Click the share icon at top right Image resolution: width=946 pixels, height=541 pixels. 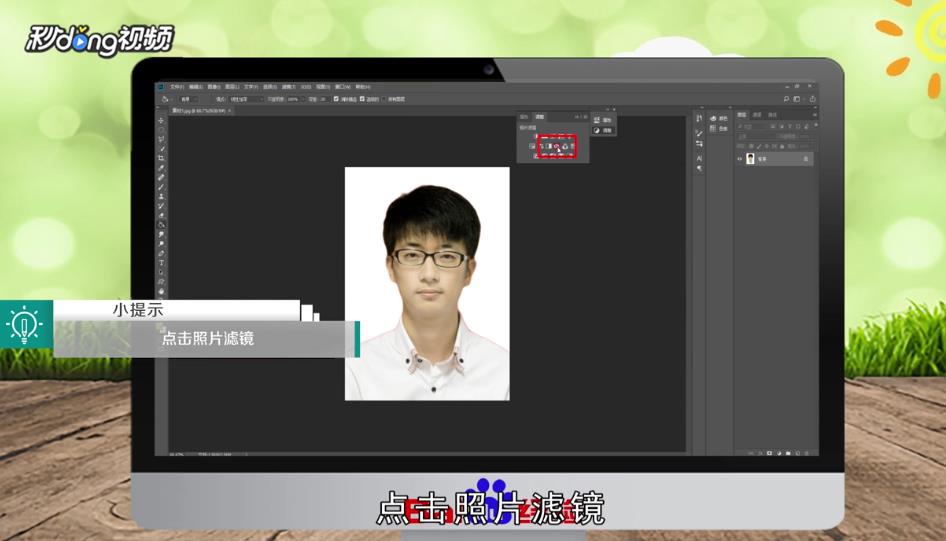coord(813,99)
